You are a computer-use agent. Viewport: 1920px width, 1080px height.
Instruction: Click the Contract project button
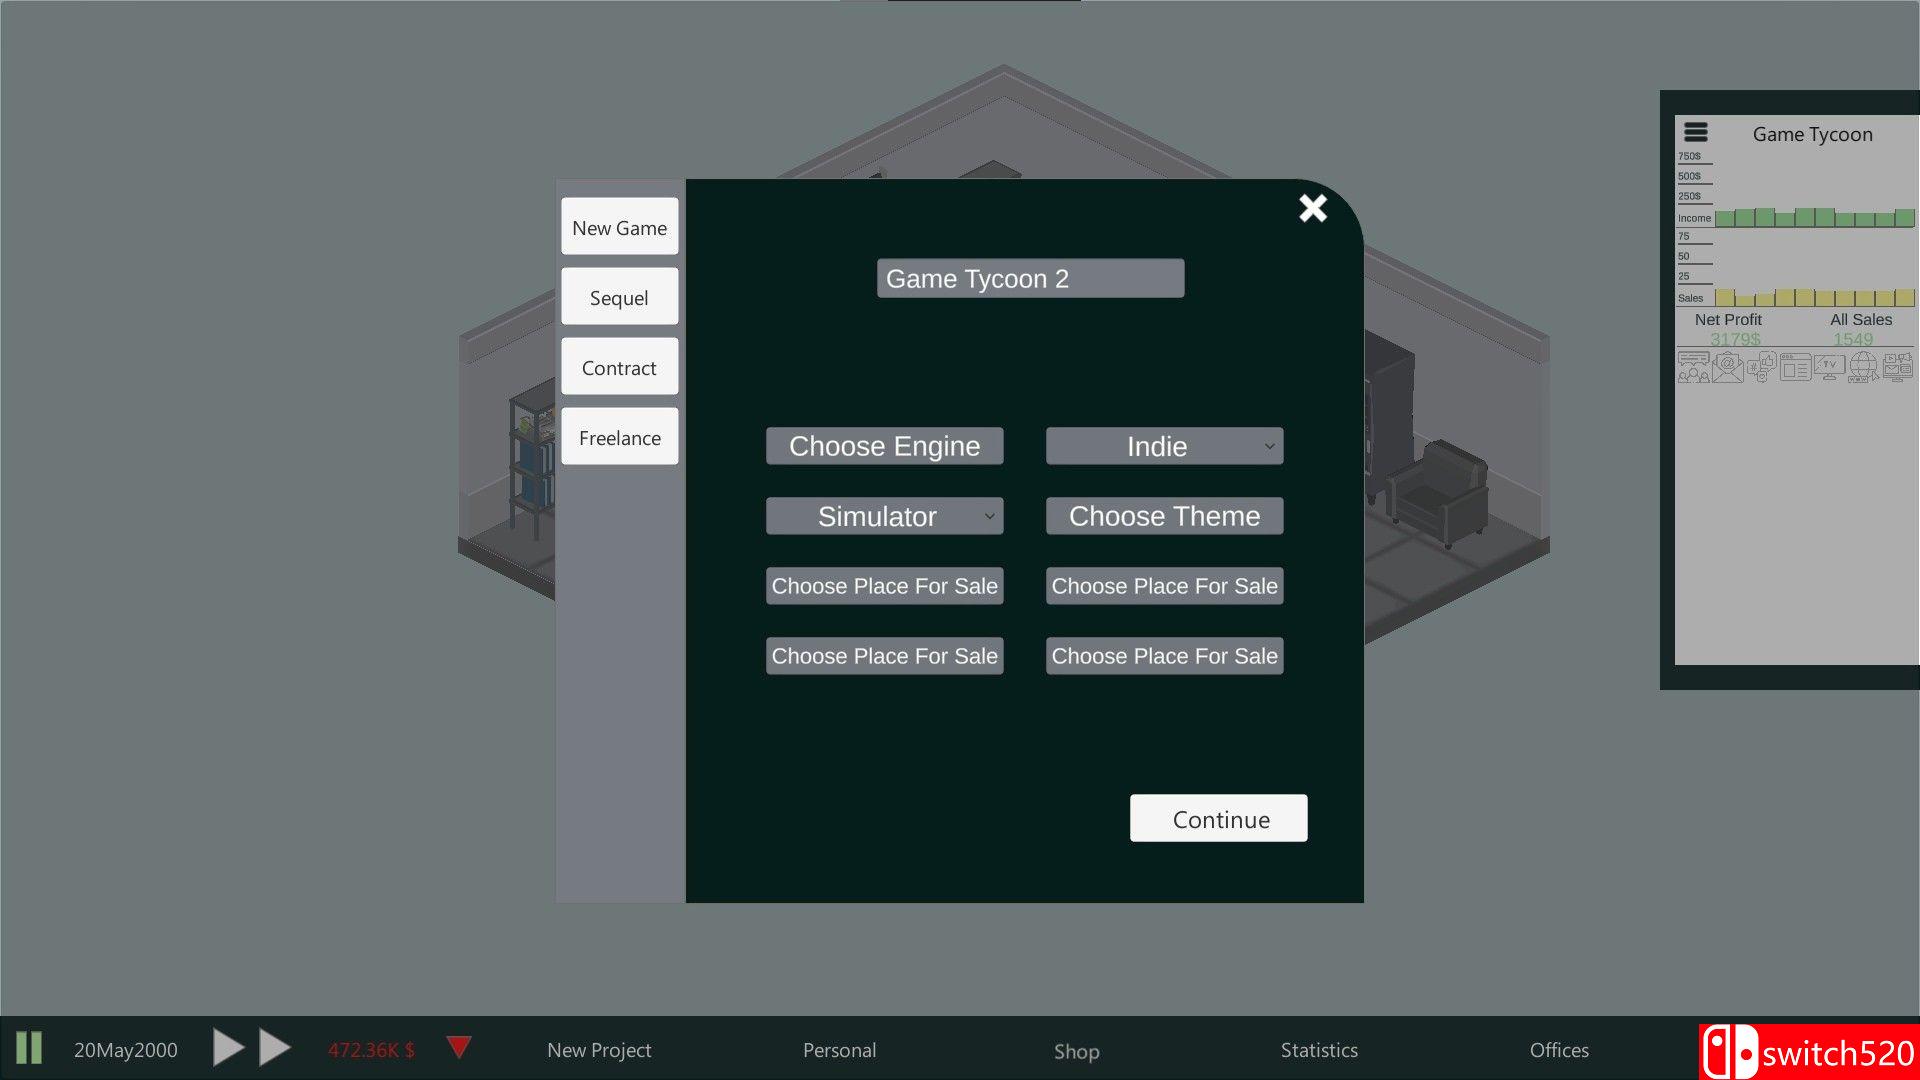pyautogui.click(x=620, y=367)
